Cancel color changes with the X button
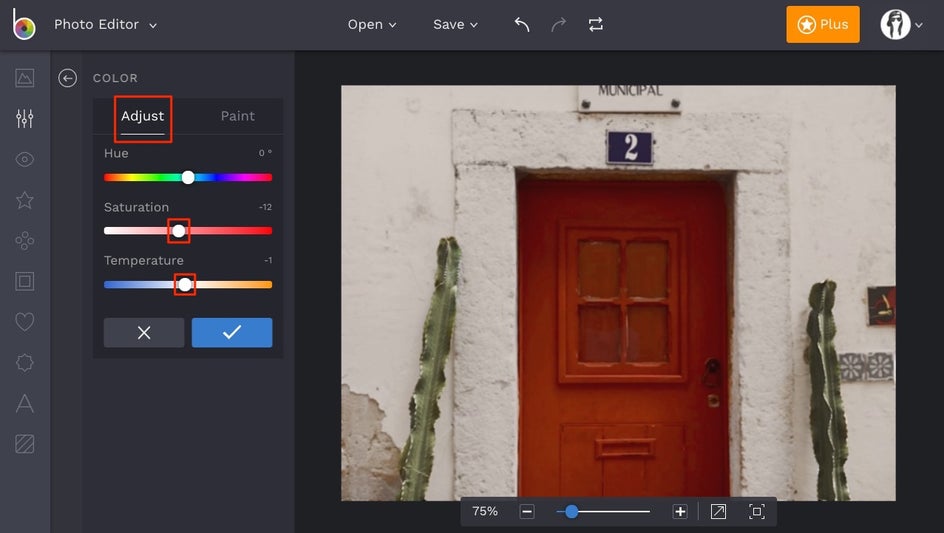 pyautogui.click(x=144, y=333)
